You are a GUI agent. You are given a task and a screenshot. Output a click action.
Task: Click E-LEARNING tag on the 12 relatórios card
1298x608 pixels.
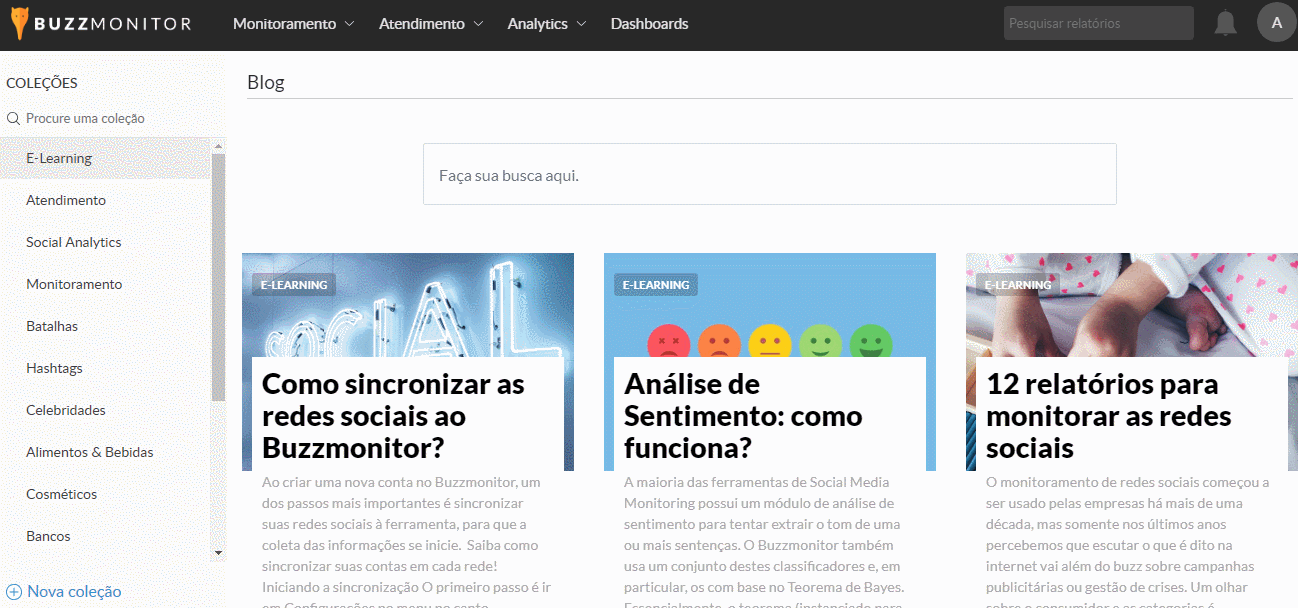click(x=1018, y=285)
